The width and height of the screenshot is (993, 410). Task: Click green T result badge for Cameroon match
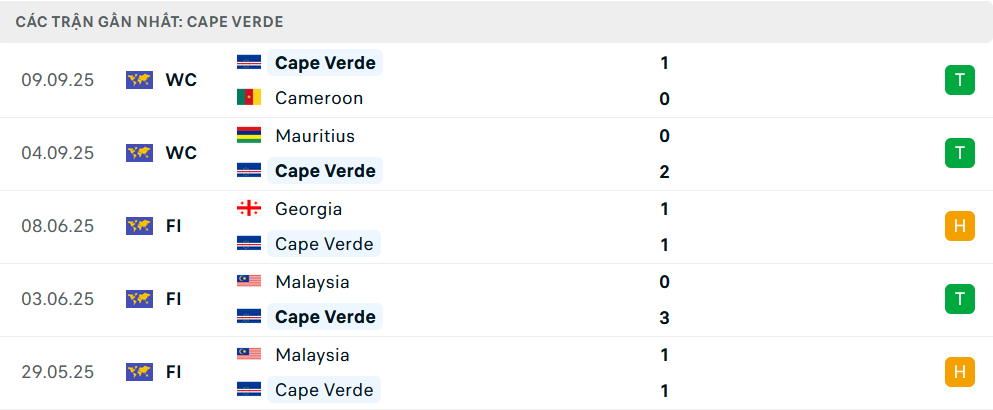(959, 80)
